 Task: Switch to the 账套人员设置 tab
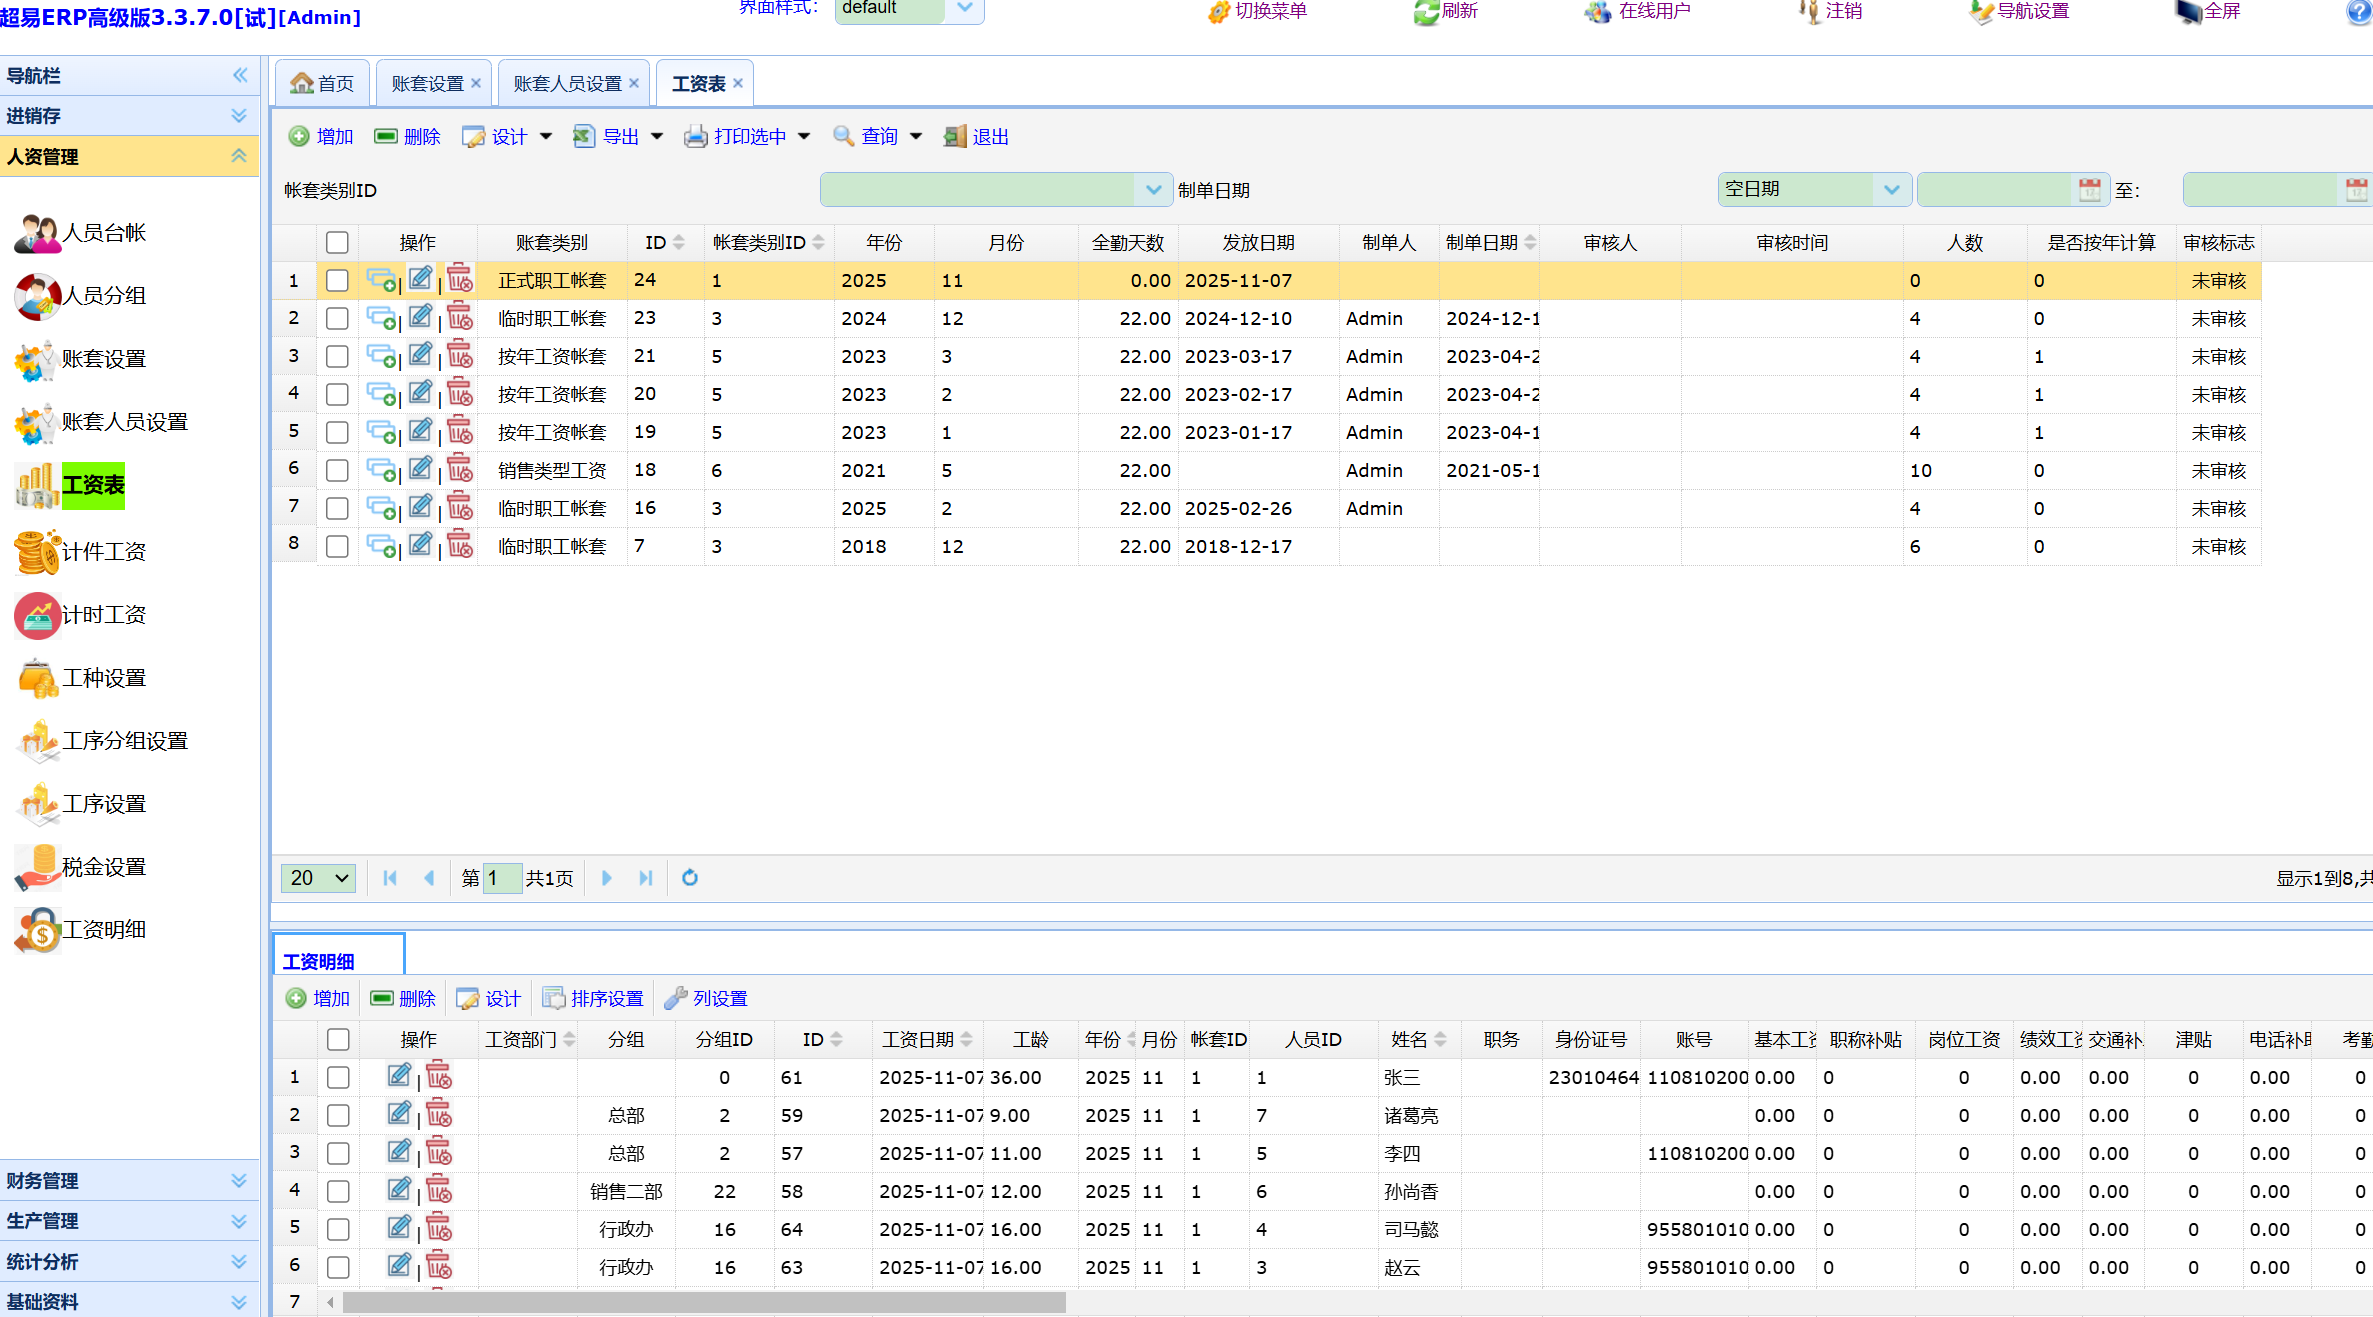pyautogui.click(x=567, y=84)
